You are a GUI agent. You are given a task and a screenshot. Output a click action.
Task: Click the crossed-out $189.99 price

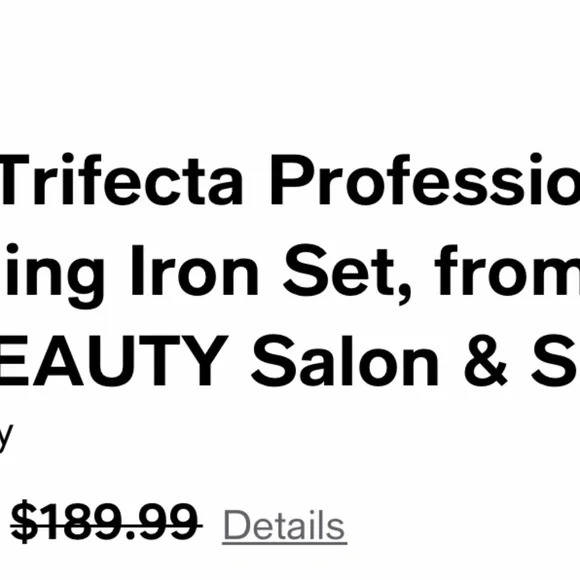pyautogui.click(x=106, y=522)
